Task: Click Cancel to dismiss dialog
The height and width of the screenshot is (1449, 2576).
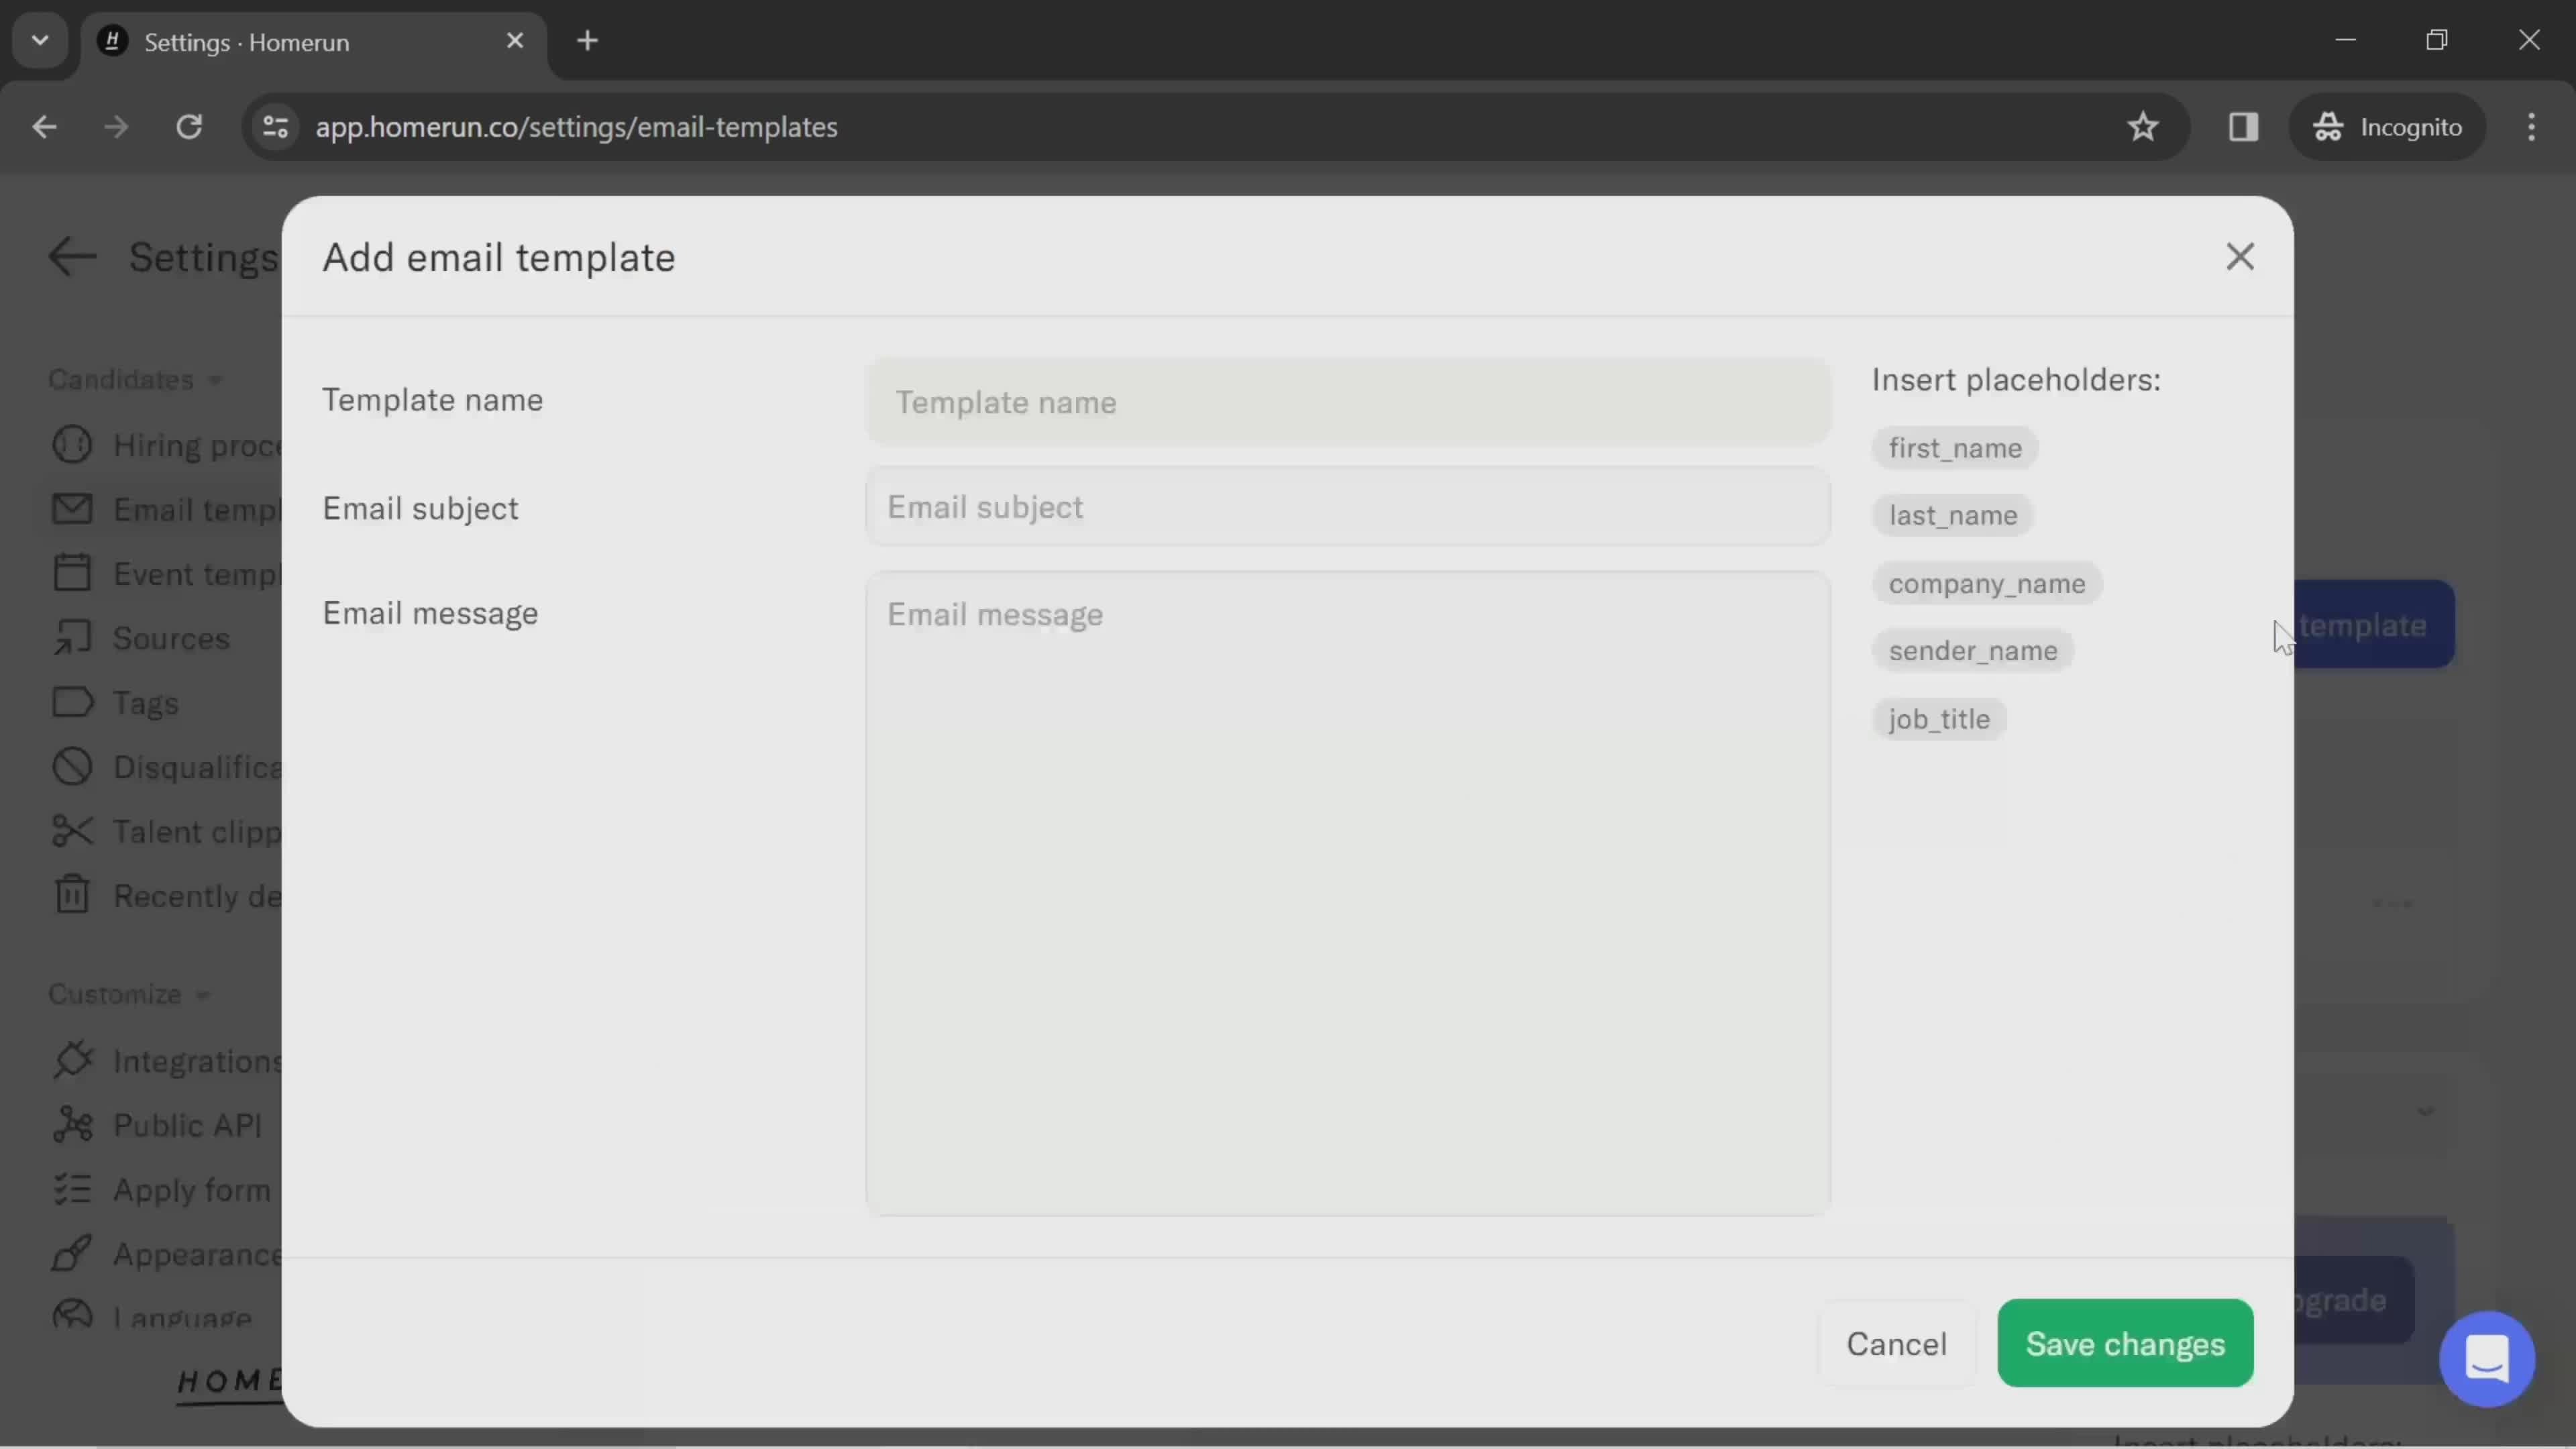Action: [x=1896, y=1343]
